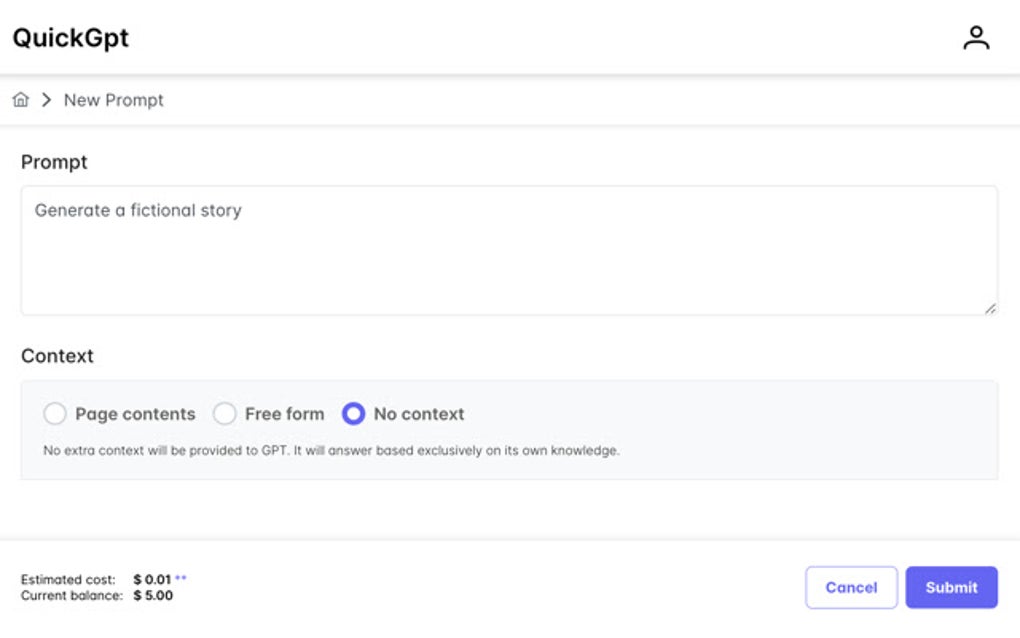Select the No context radio button

354,414
